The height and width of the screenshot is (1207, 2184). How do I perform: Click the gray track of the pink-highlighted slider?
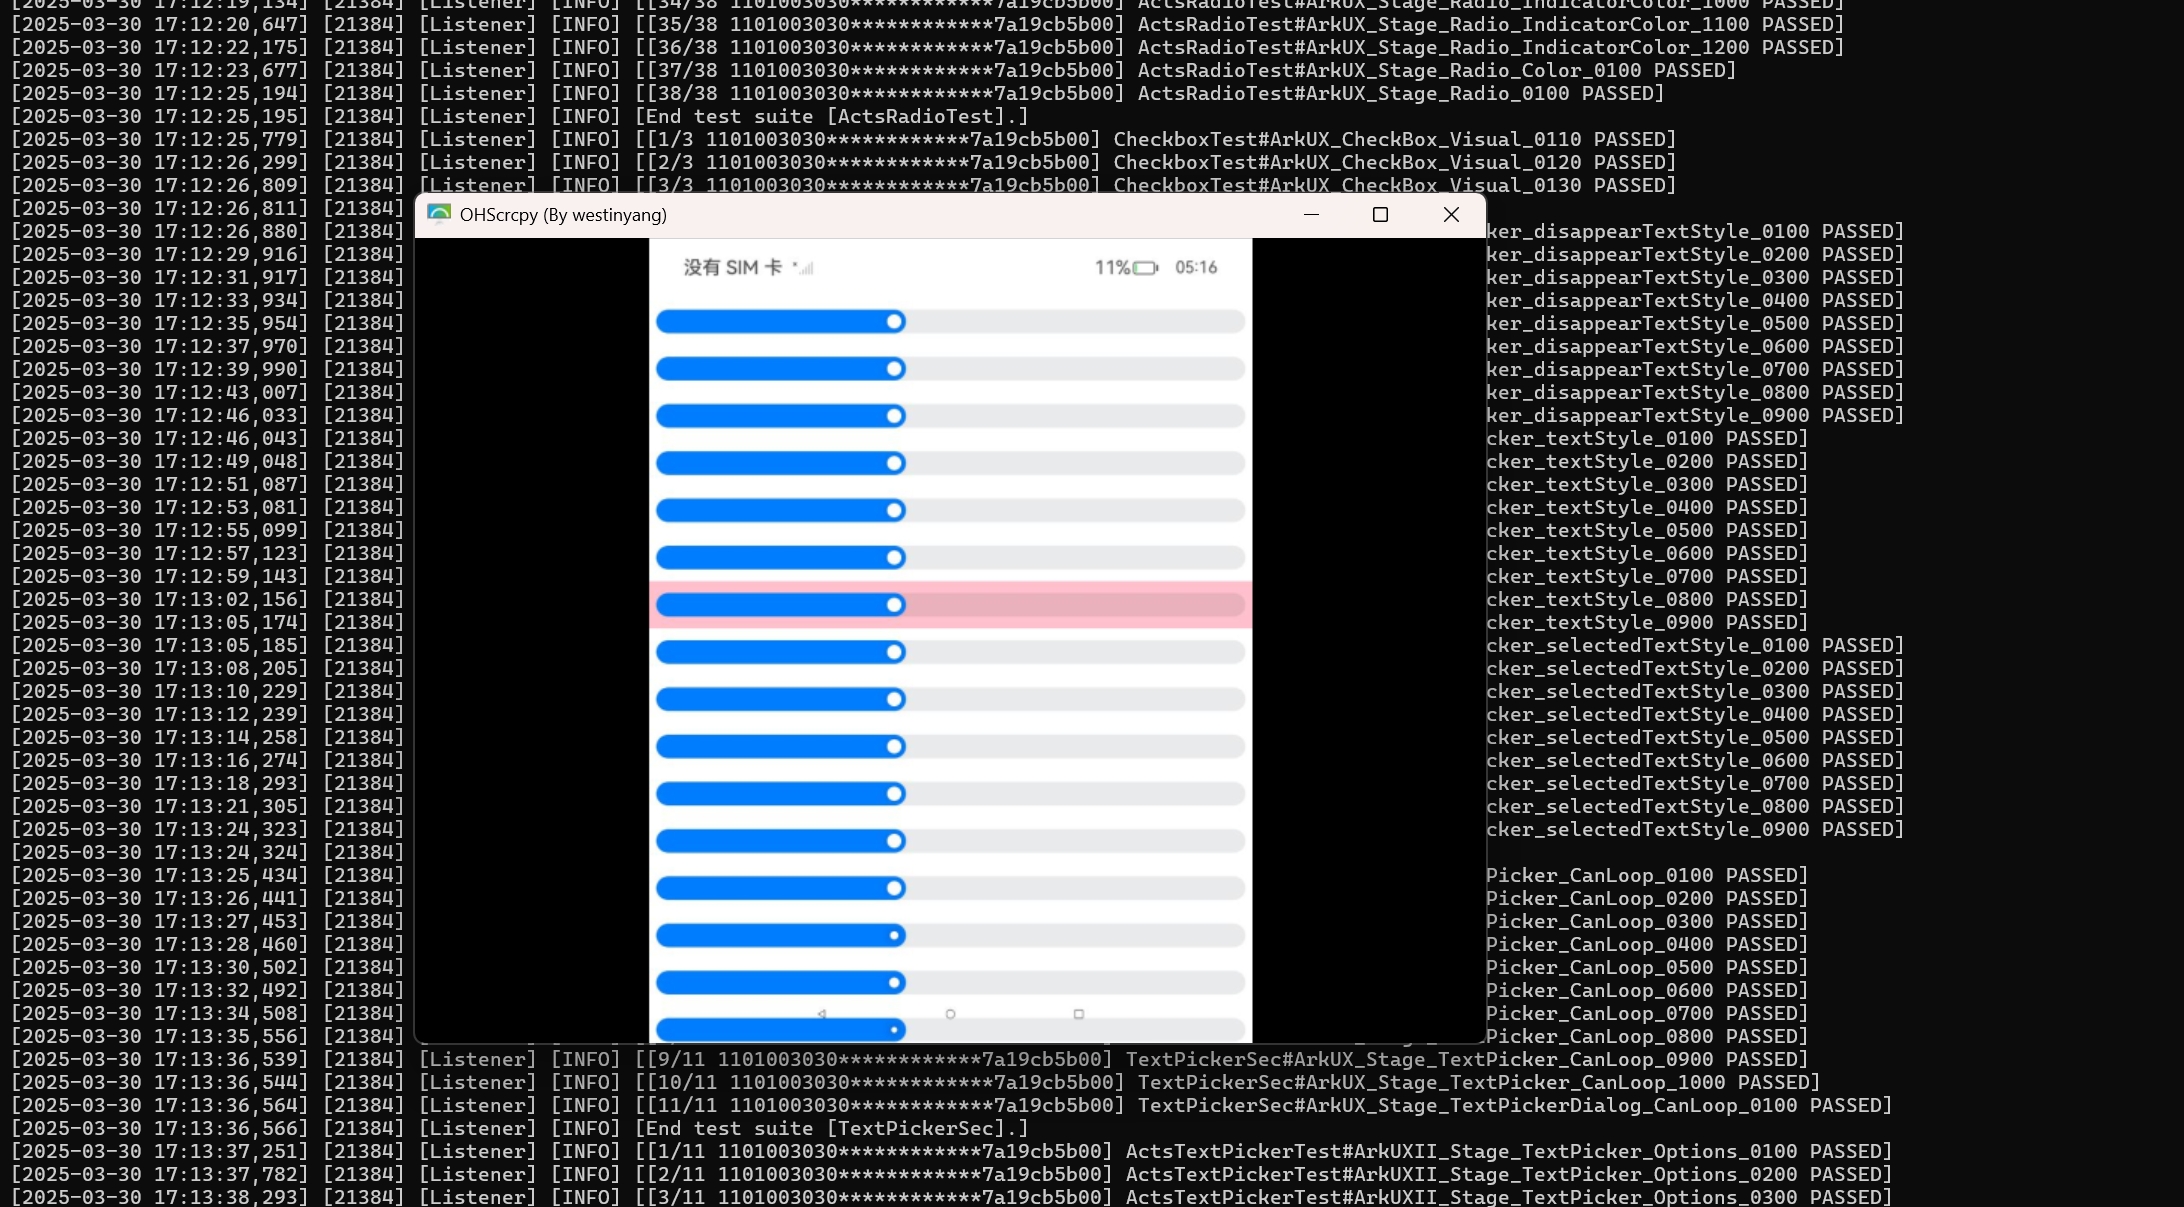(x=1075, y=605)
